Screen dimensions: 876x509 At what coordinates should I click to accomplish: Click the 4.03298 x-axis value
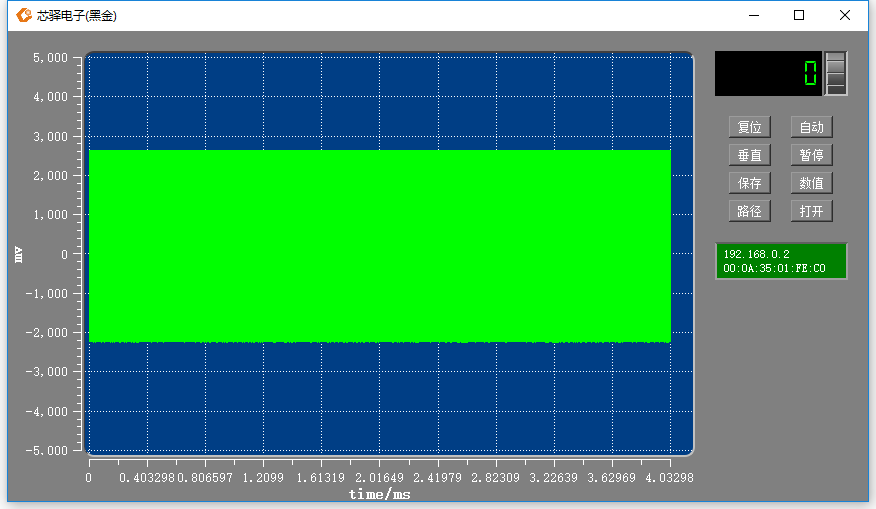tap(669, 478)
